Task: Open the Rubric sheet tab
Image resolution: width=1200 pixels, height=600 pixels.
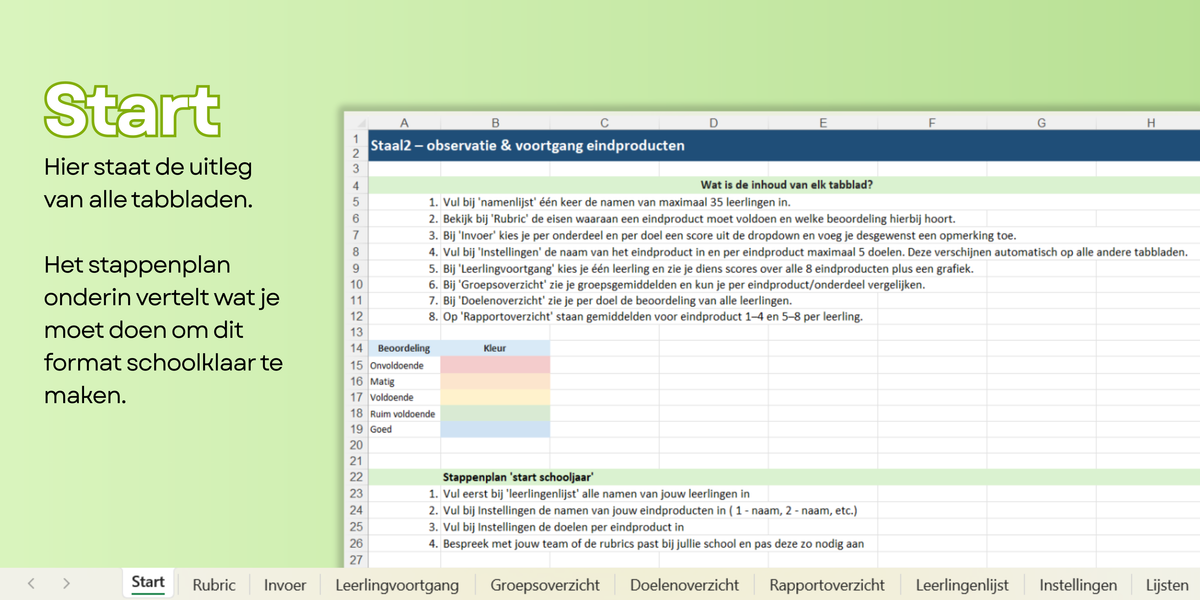Action: click(x=214, y=585)
